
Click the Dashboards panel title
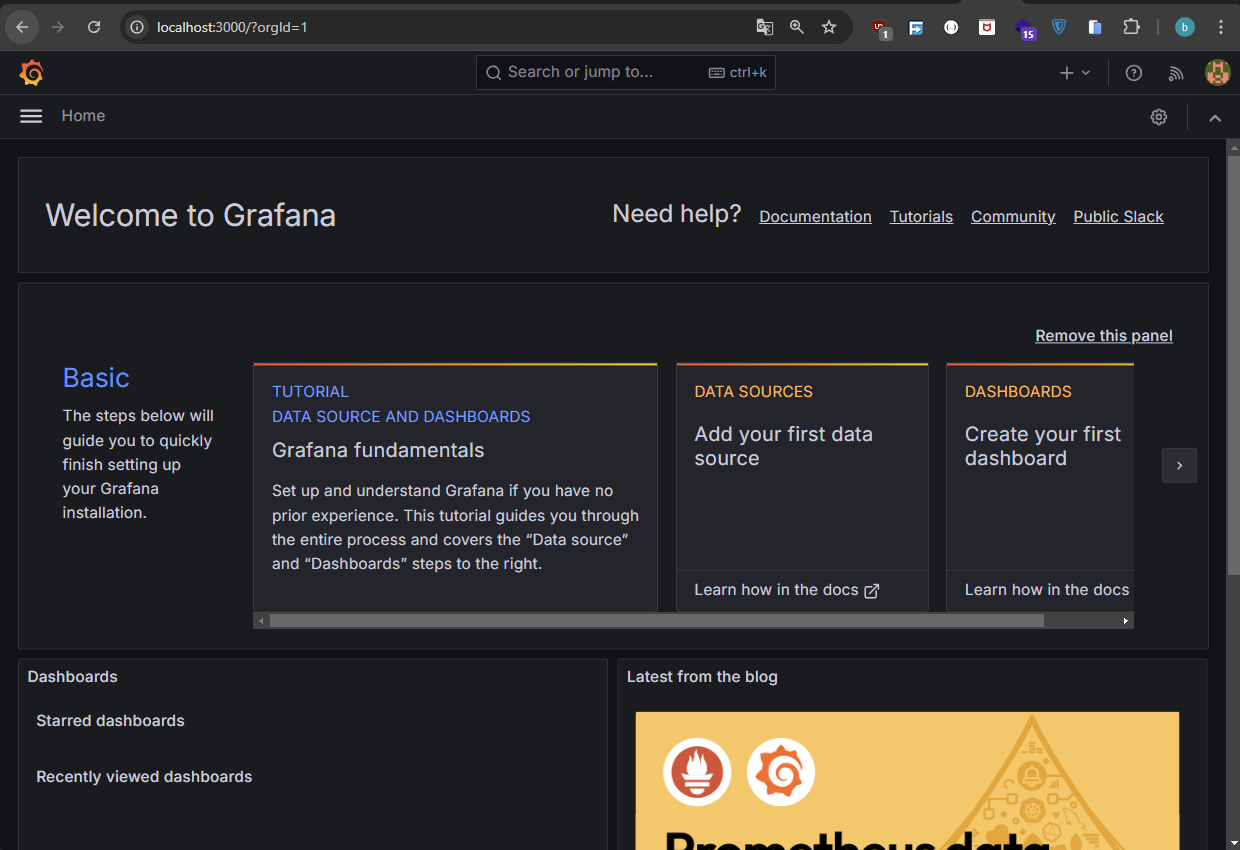pos(72,677)
